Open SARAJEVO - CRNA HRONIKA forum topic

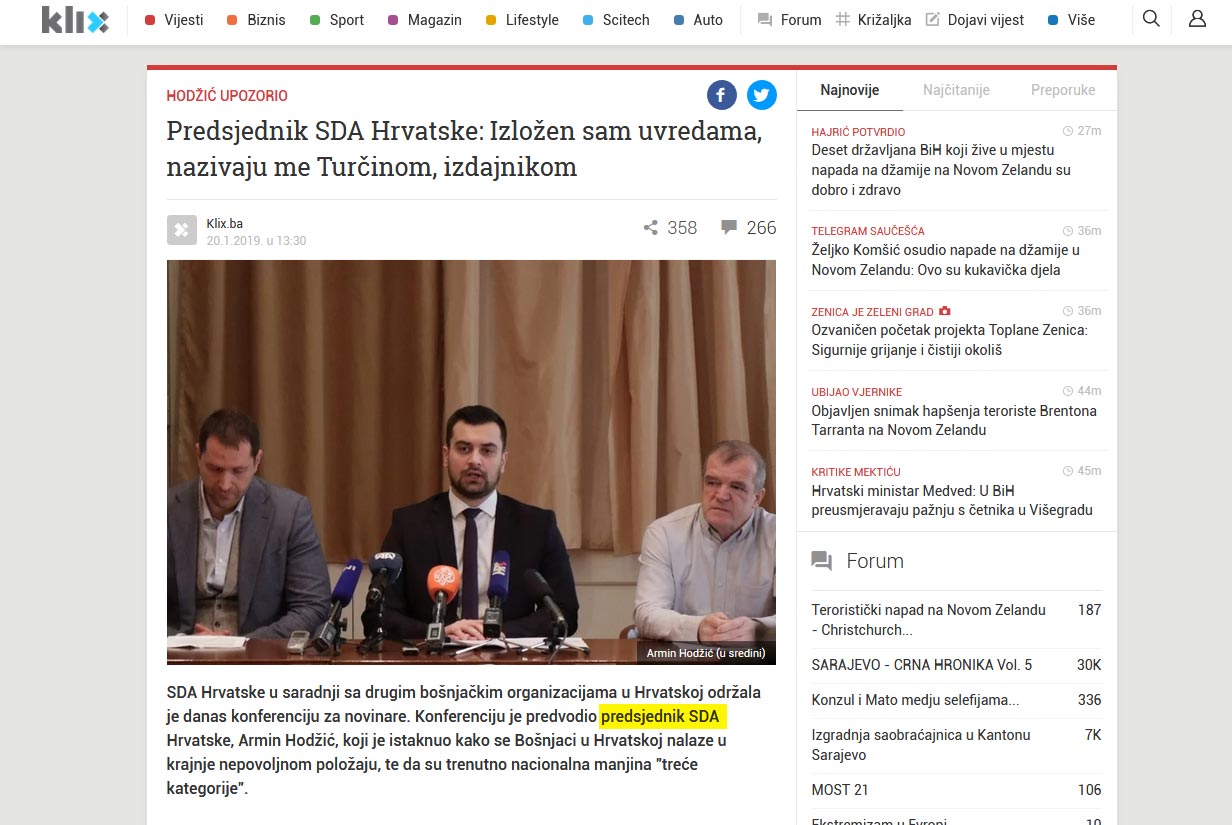click(922, 665)
